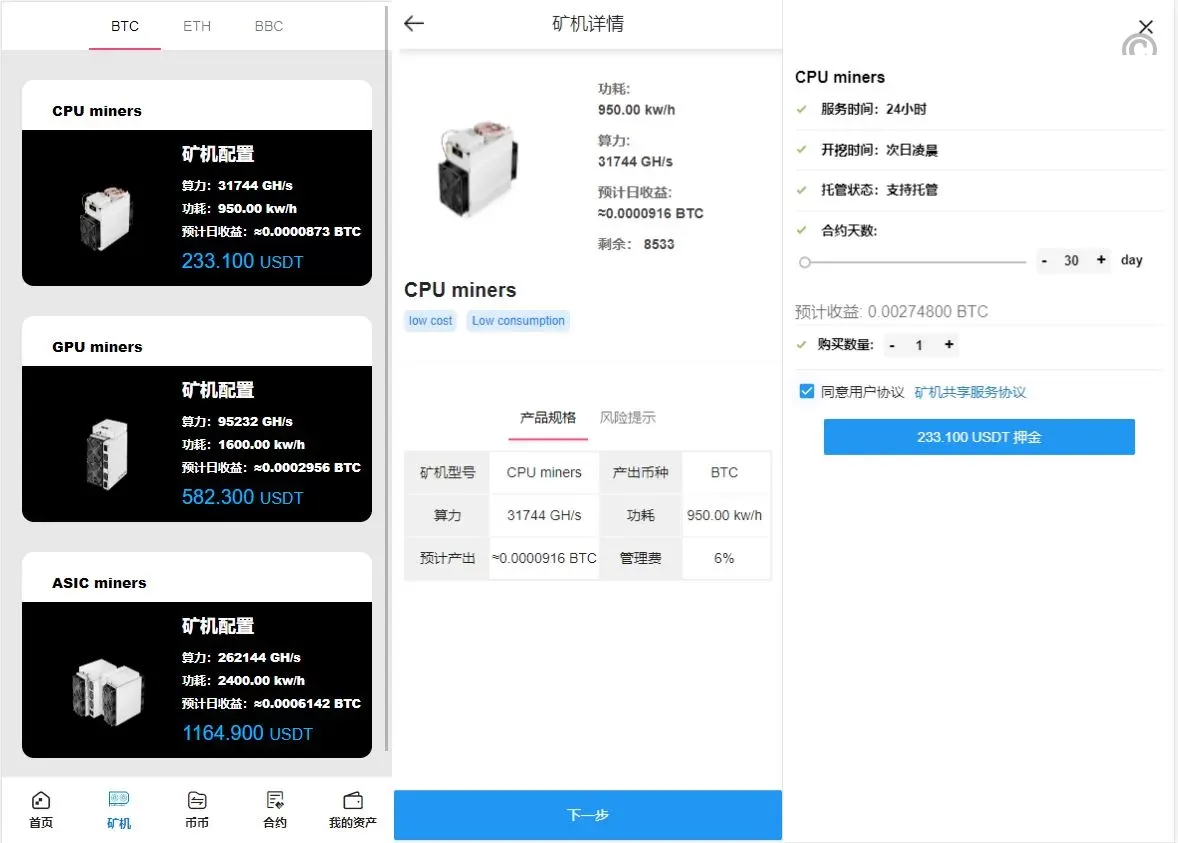Open the 我的资产 wallet icon

click(x=353, y=801)
